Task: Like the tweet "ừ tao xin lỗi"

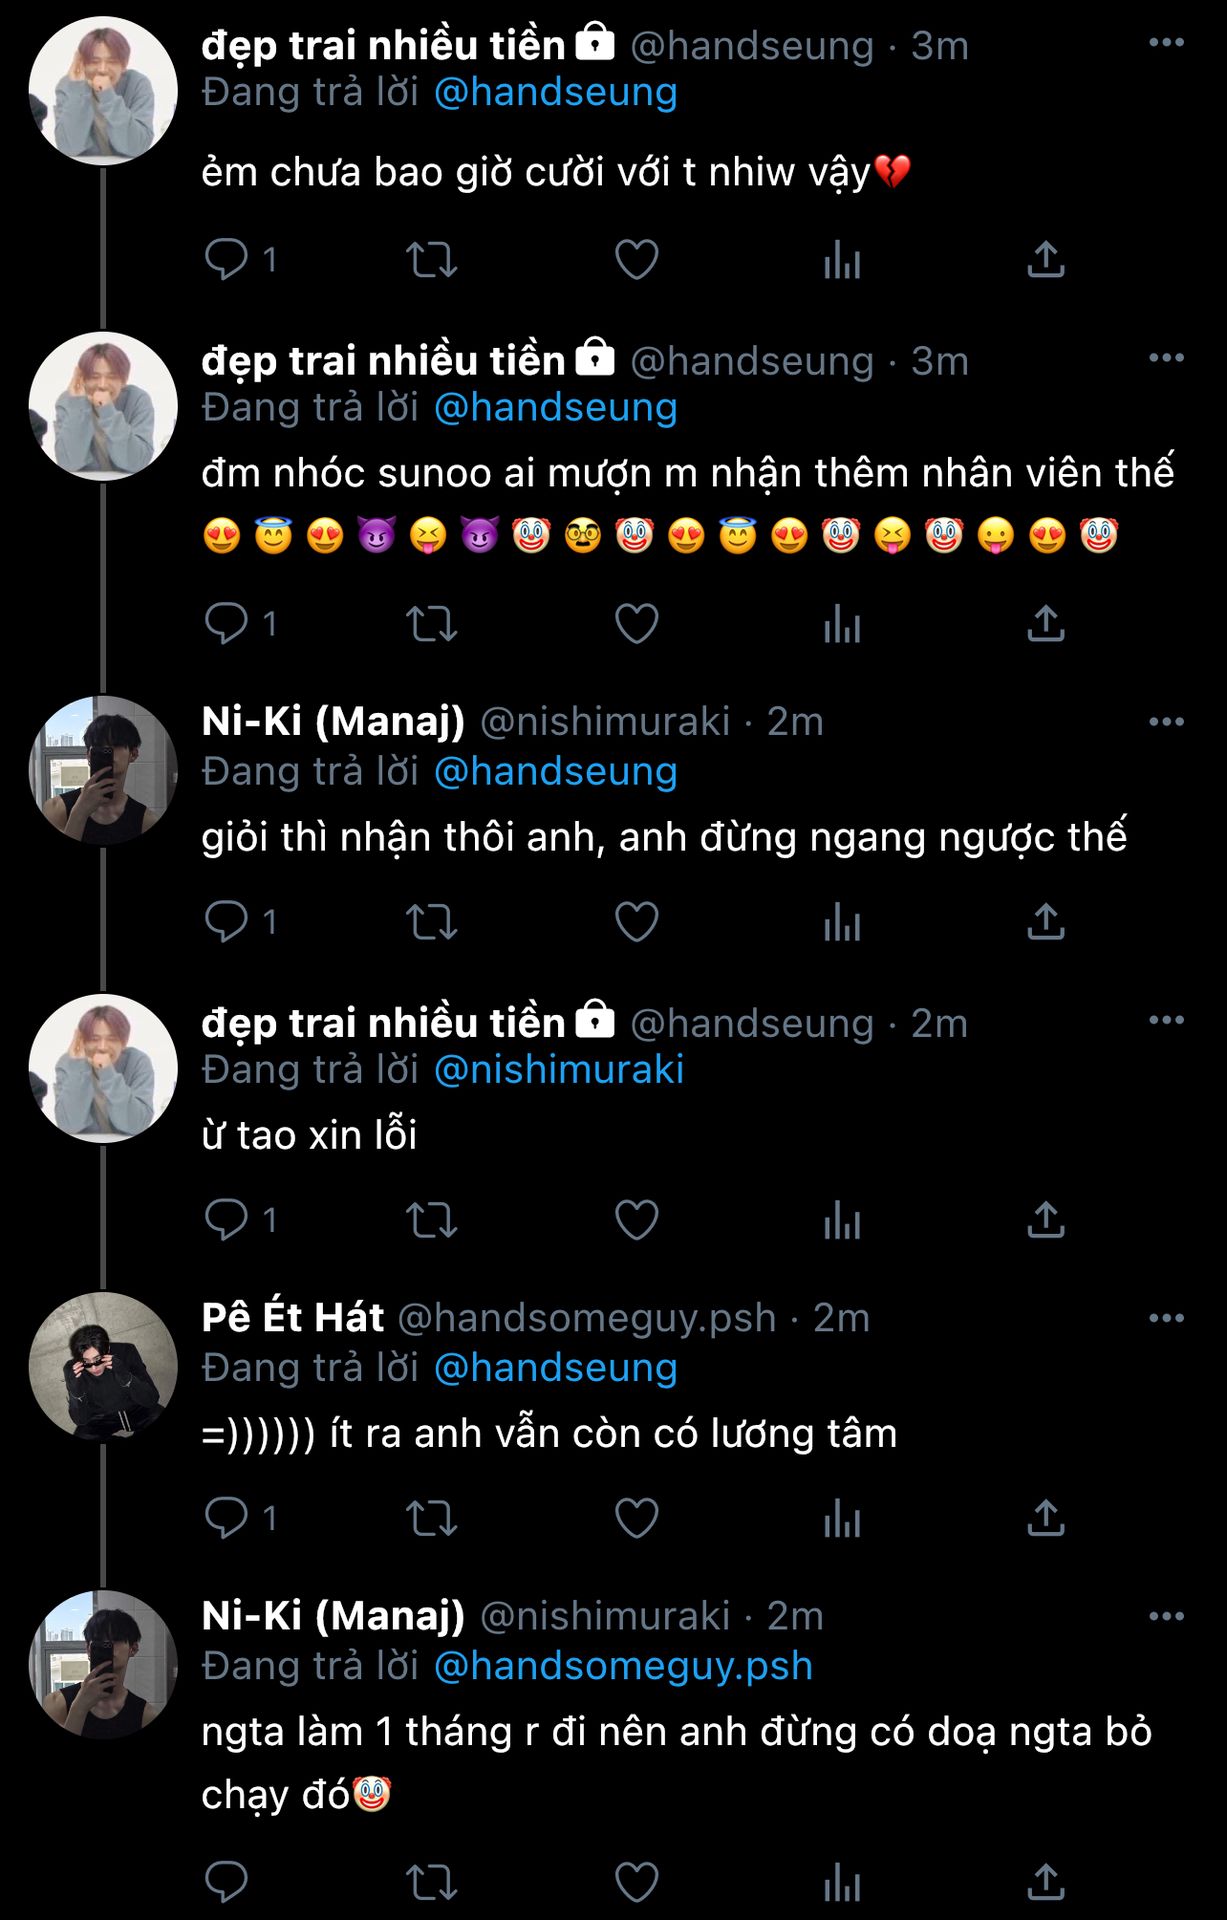Action: coord(636,1219)
